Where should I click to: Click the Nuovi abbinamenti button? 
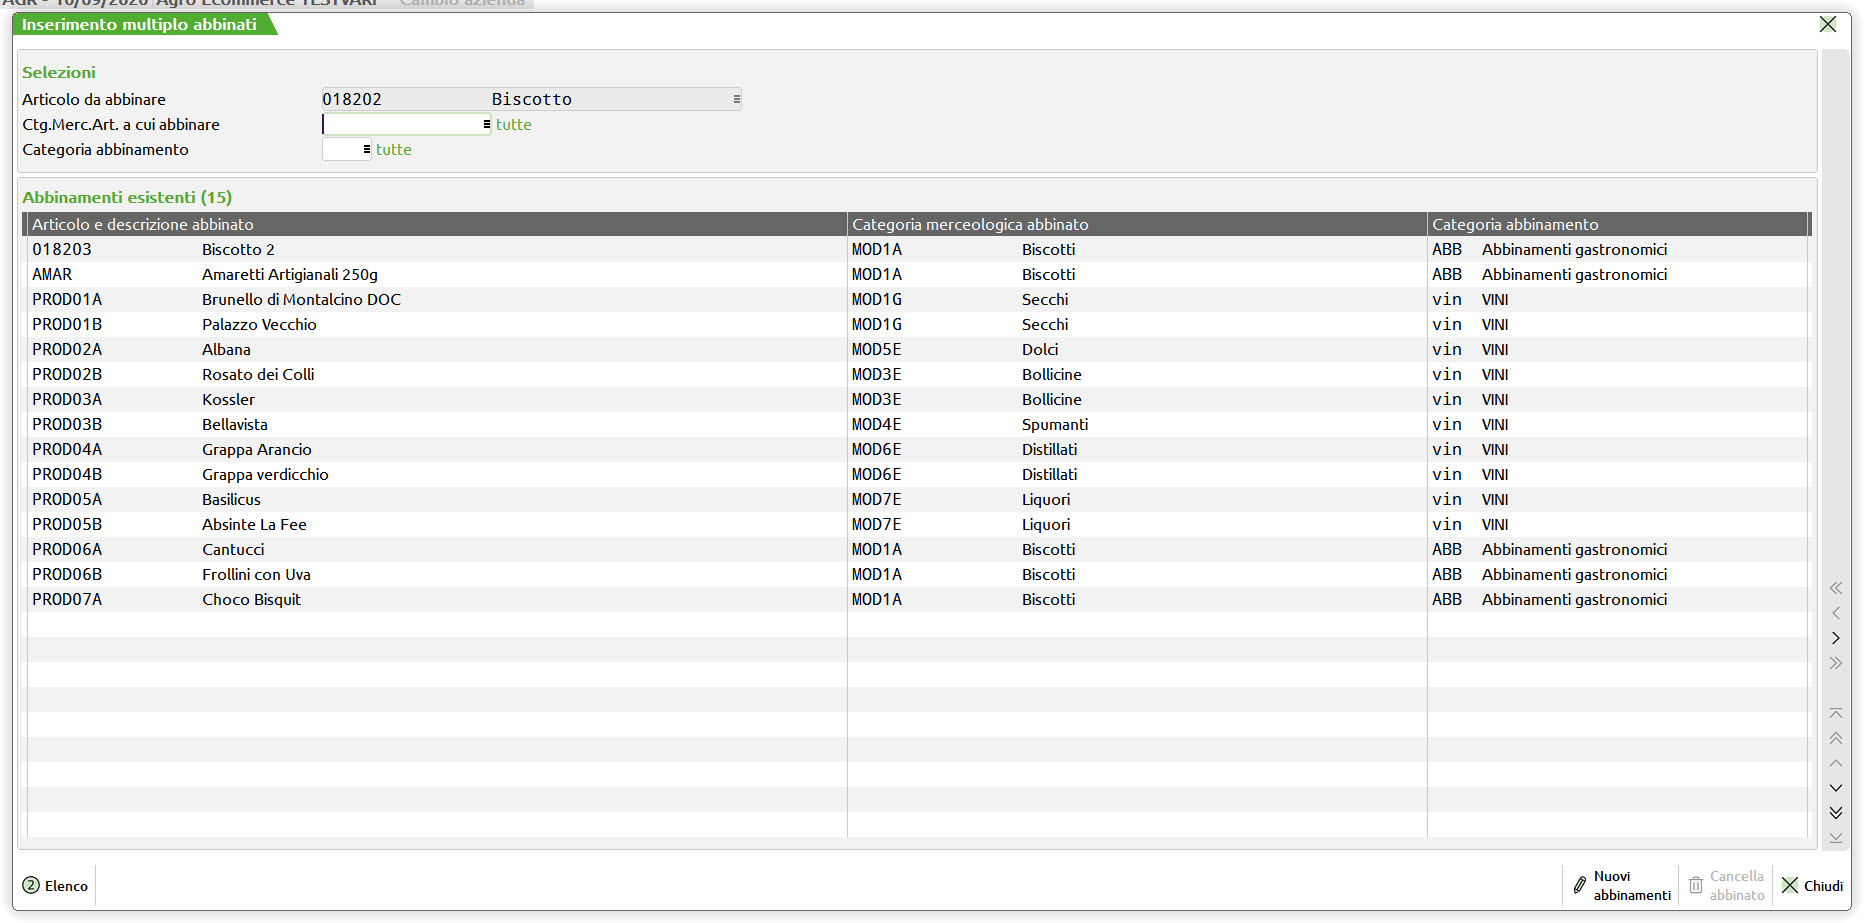coord(1621,886)
